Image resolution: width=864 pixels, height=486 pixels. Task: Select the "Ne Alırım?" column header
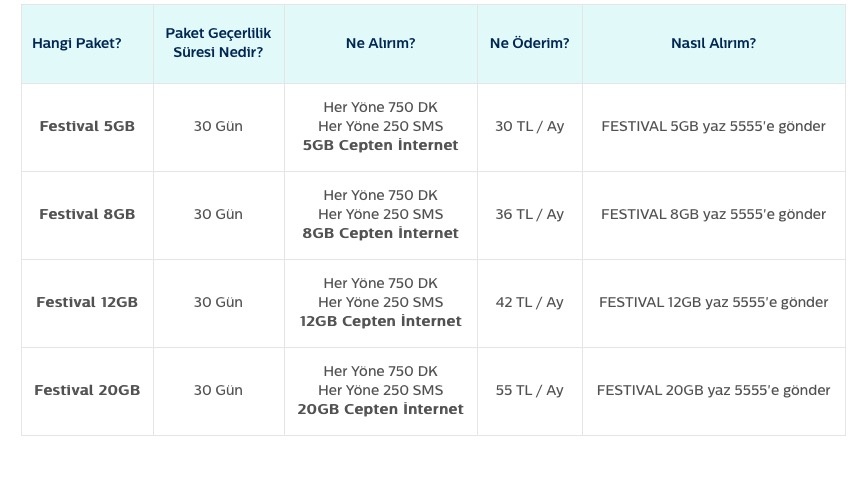click(x=380, y=43)
